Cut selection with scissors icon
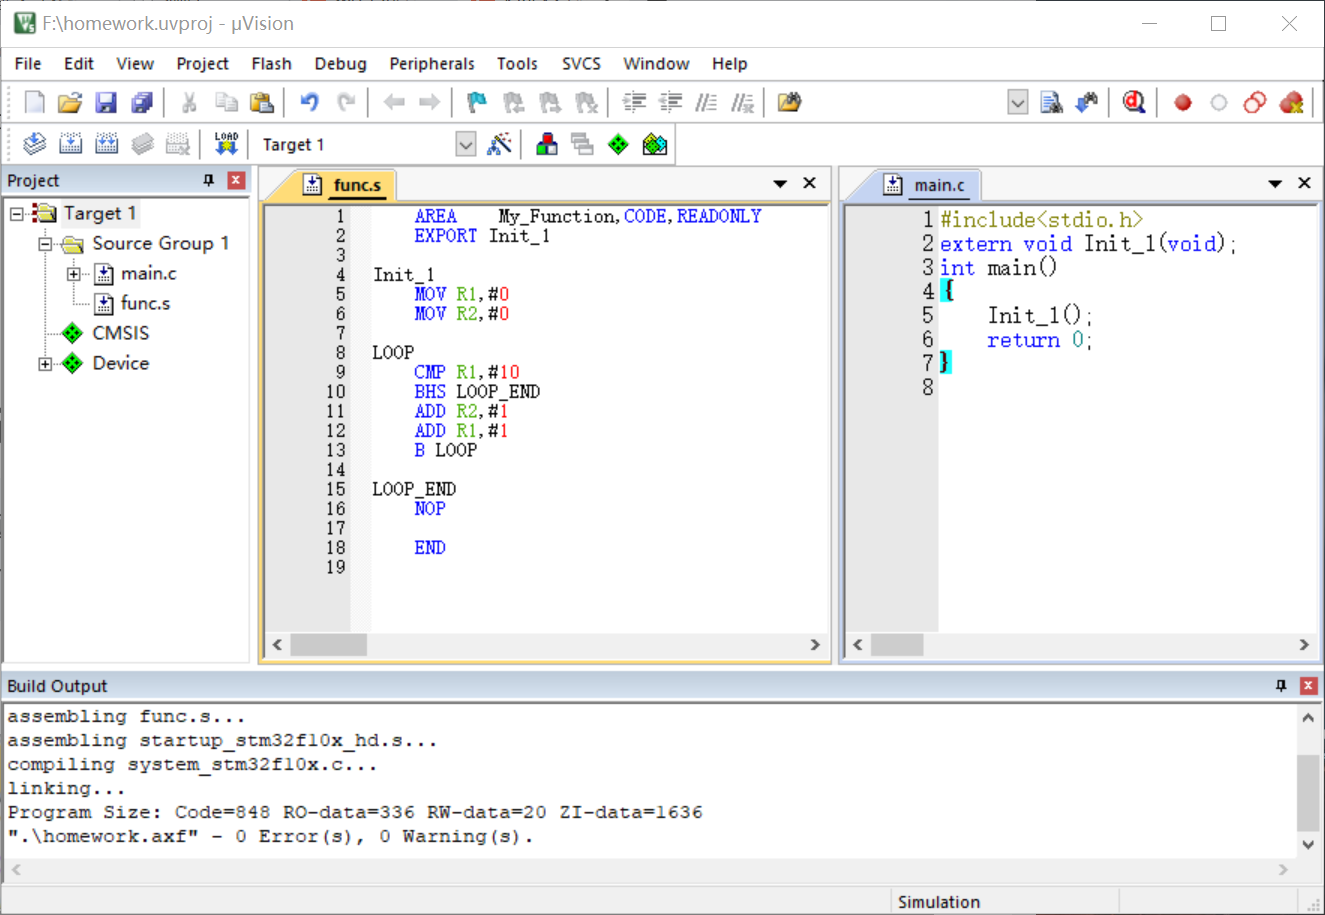The image size is (1325, 915). 189,102
